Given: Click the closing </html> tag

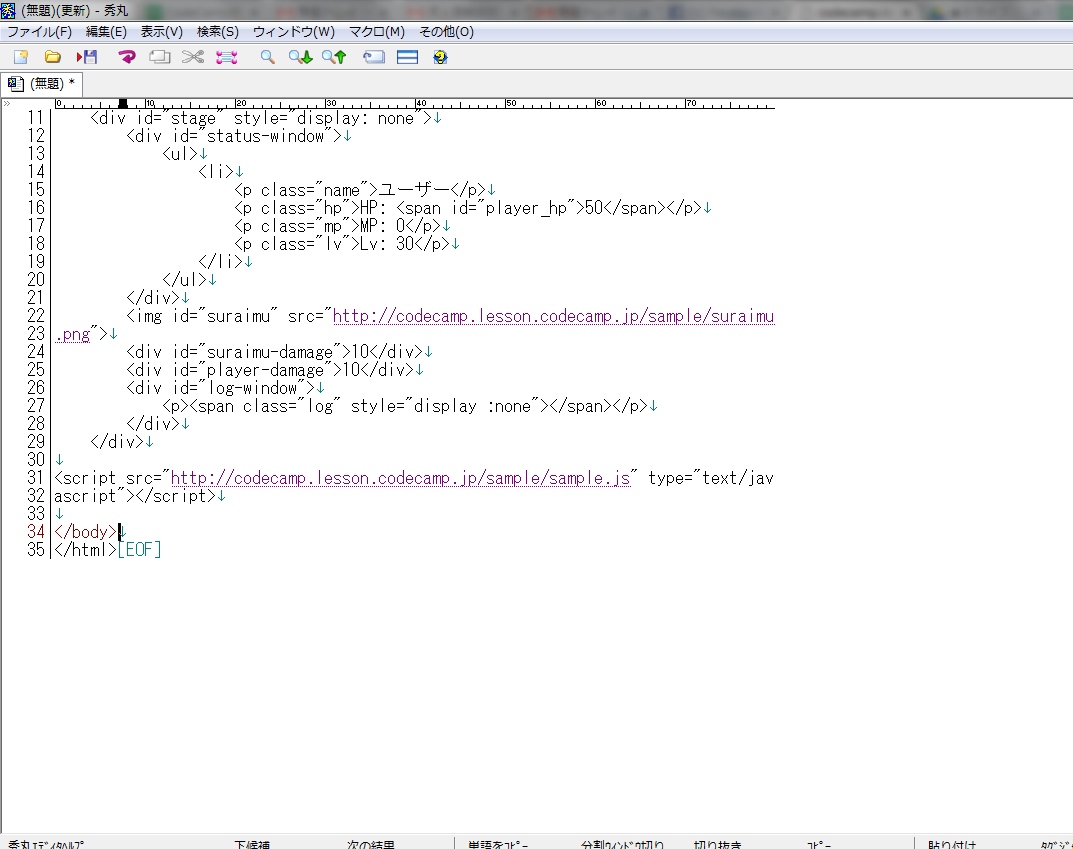Looking at the screenshot, I should [86, 550].
